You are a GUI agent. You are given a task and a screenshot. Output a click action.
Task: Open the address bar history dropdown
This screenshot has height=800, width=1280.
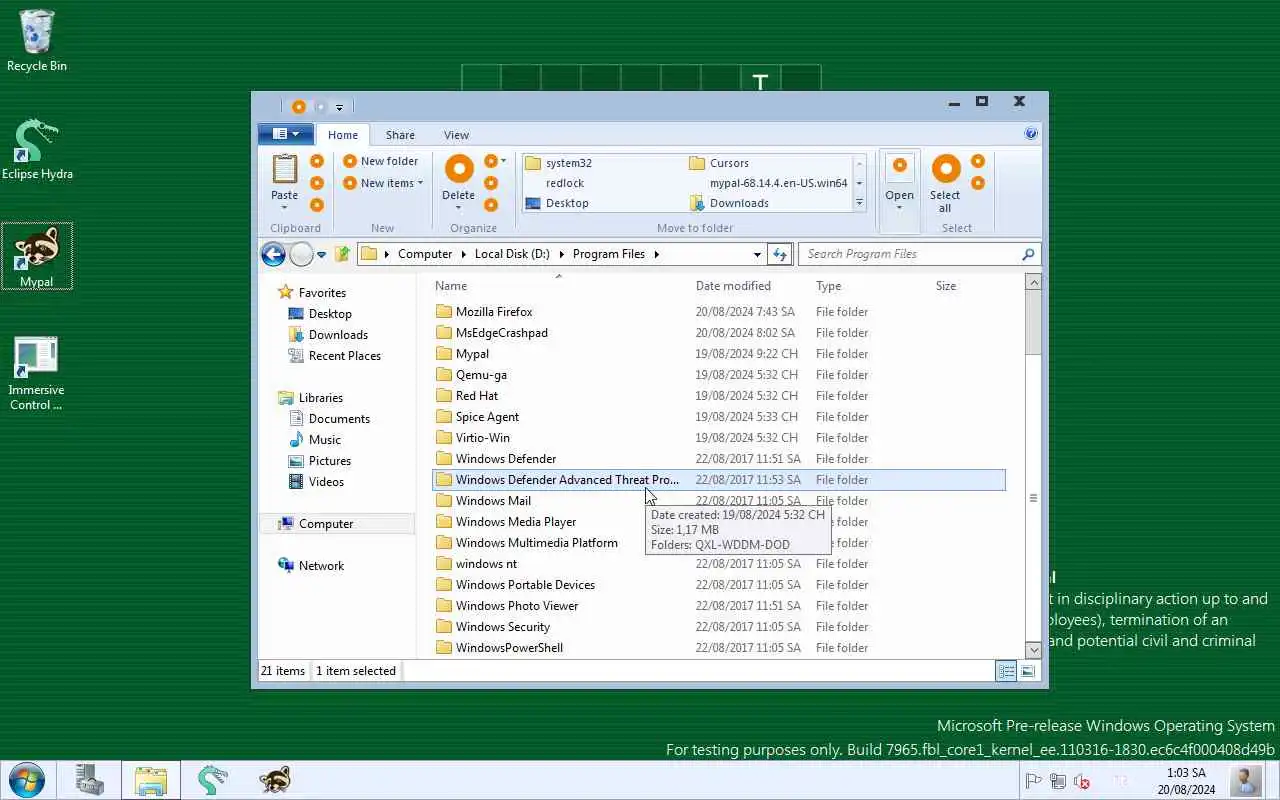pos(757,254)
